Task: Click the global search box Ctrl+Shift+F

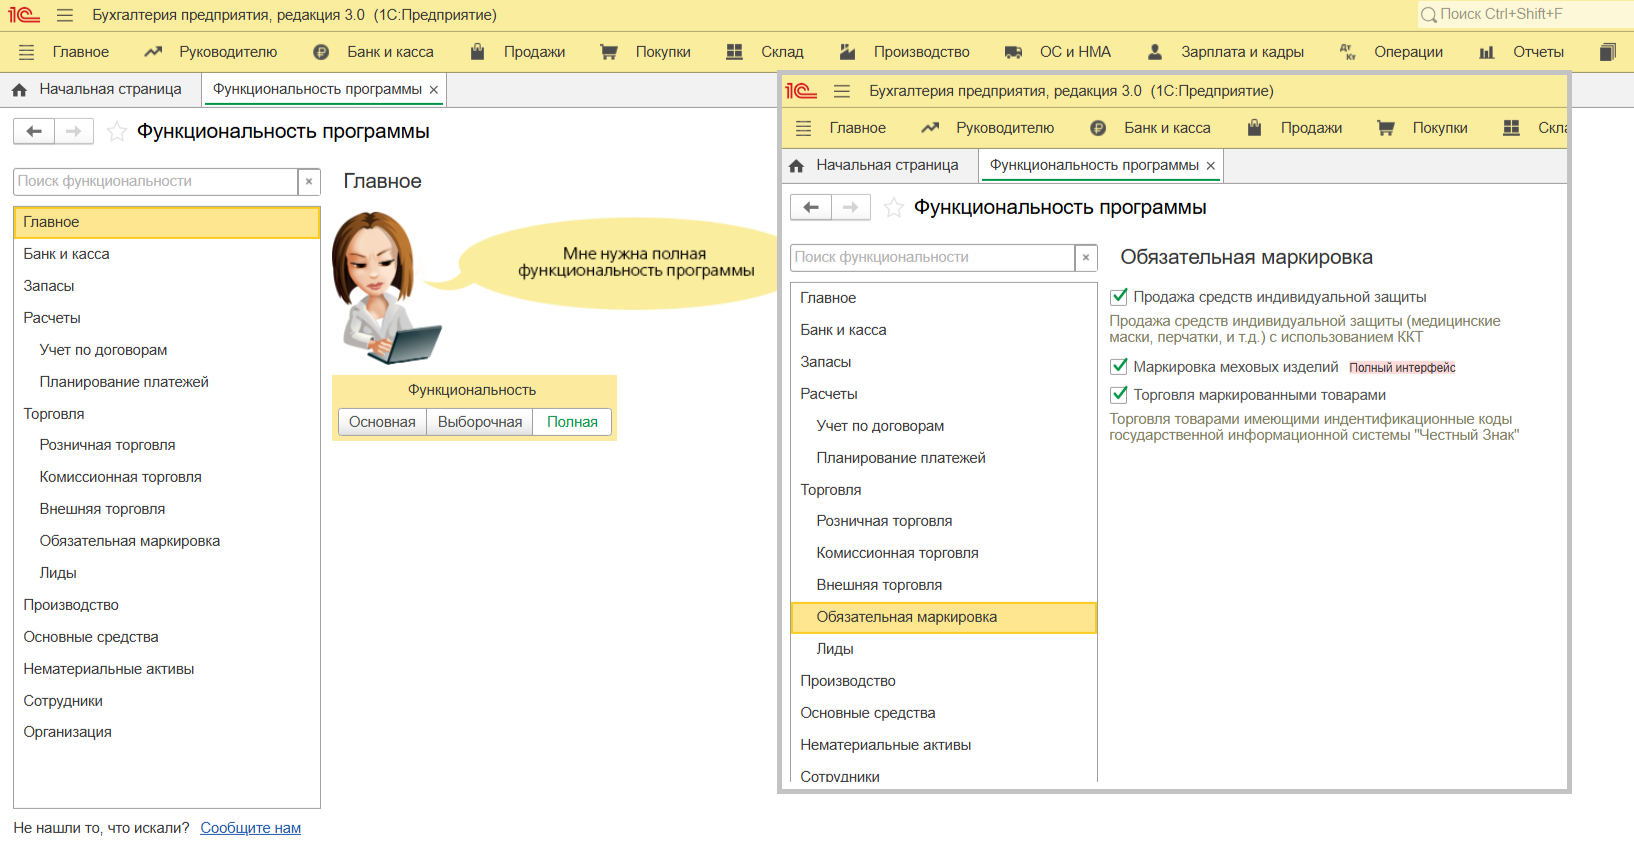Action: (x=1525, y=14)
